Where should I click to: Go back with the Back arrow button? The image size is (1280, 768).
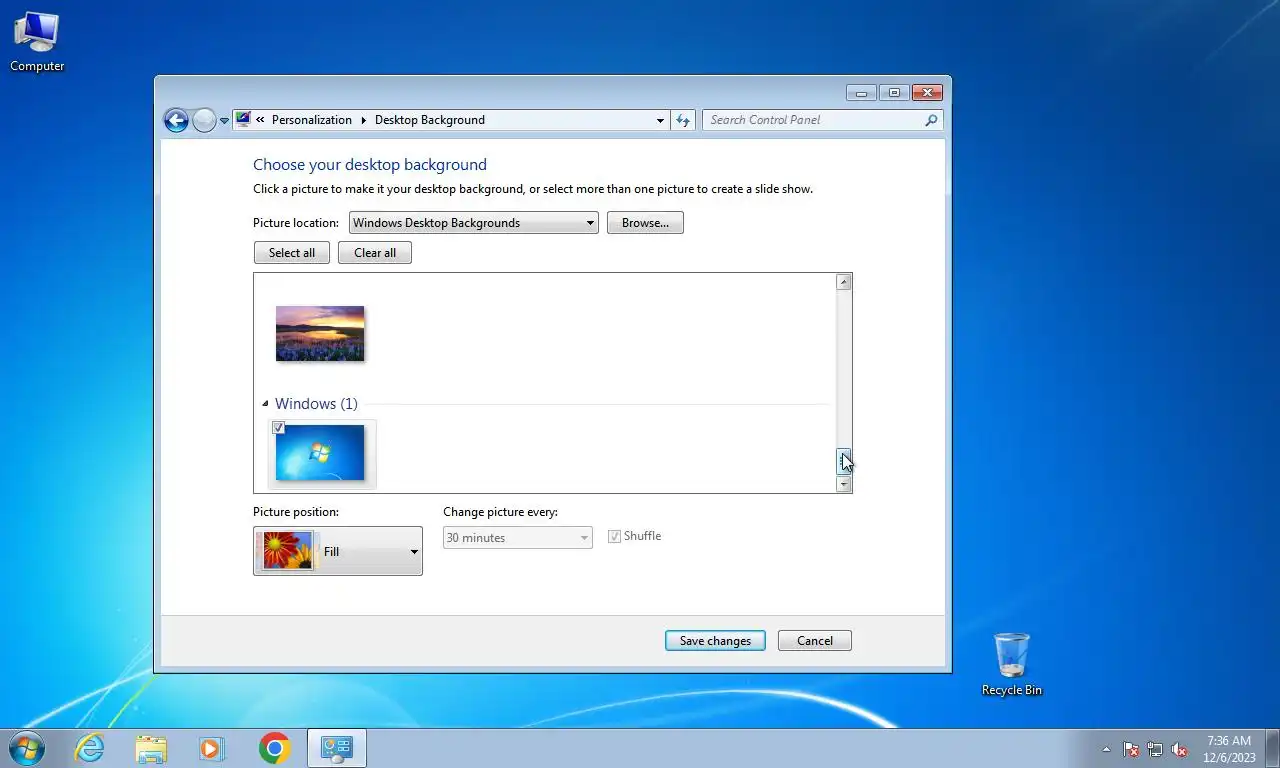(176, 120)
